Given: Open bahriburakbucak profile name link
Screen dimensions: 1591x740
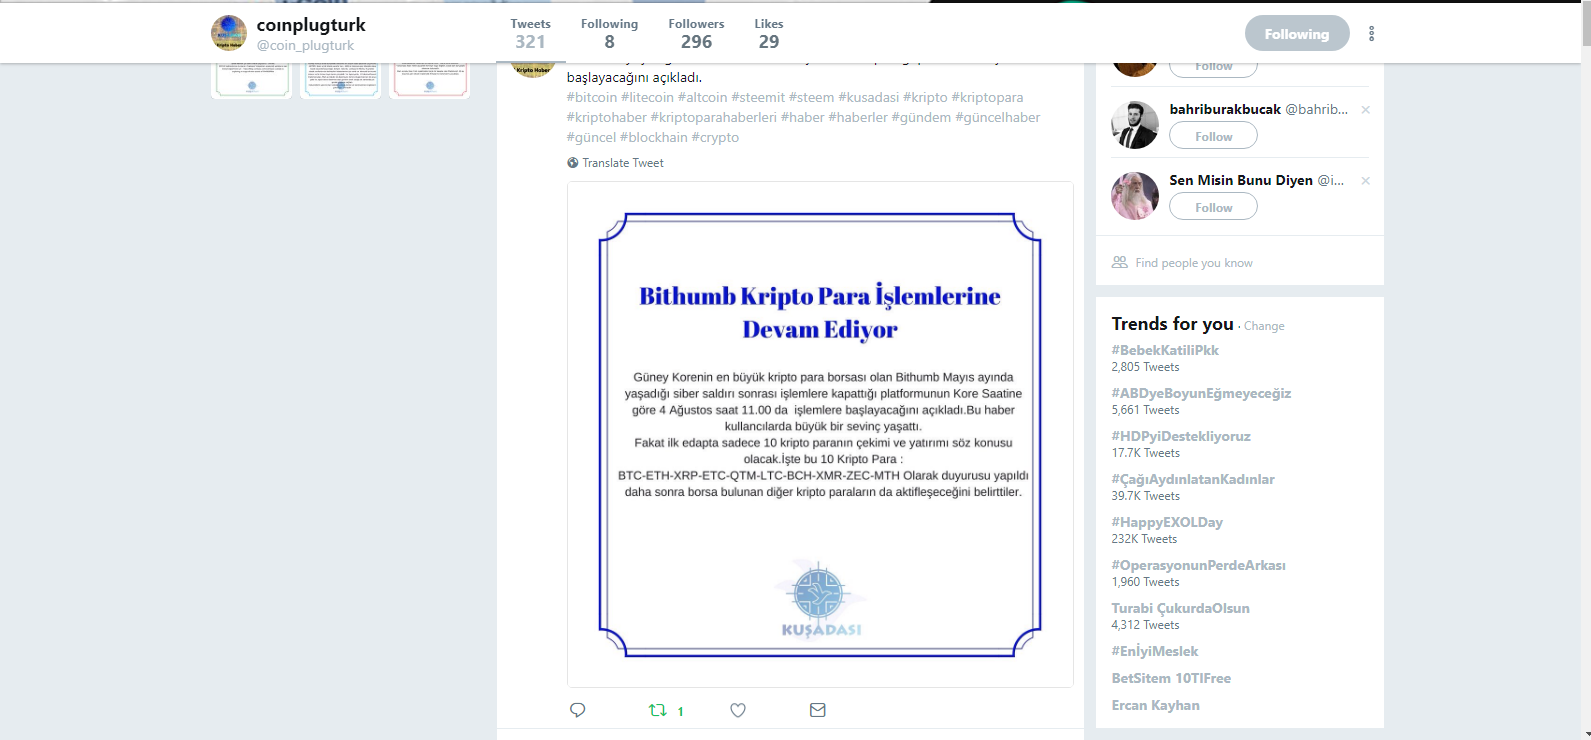Looking at the screenshot, I should pos(1225,109).
